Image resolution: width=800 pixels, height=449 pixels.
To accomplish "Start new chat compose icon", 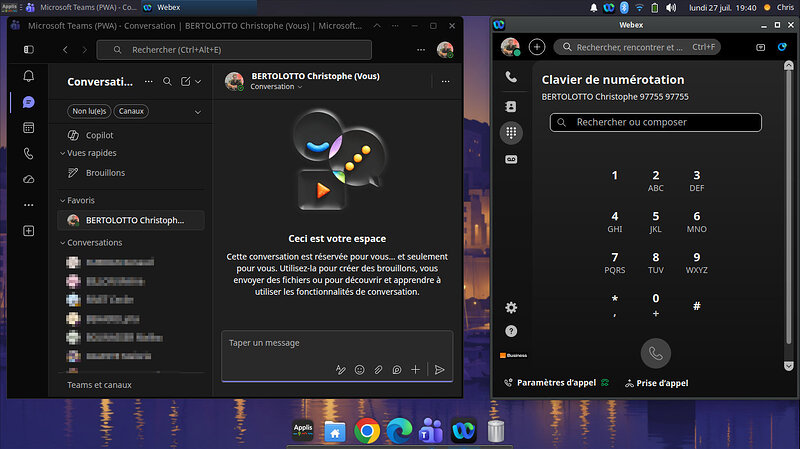I will (186, 82).
